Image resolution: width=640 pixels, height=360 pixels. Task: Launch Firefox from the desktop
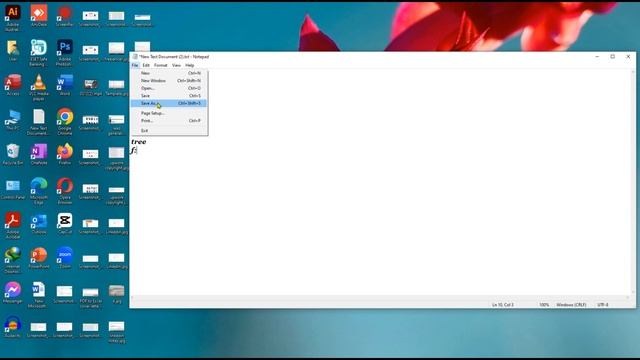point(64,154)
